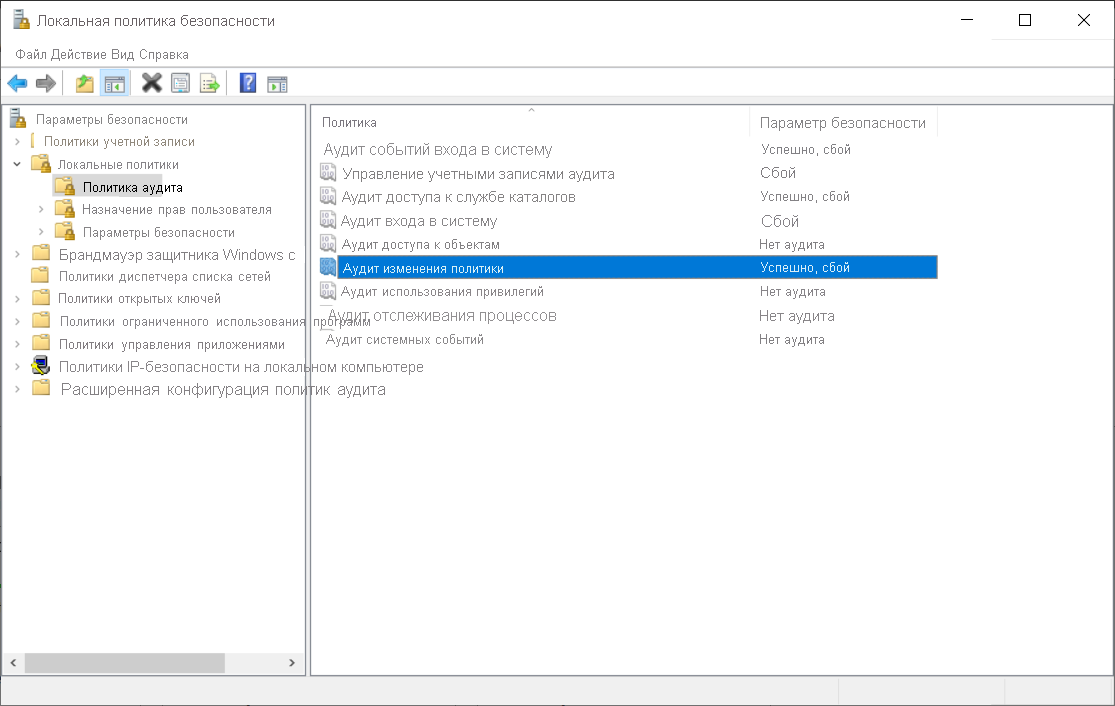This screenshot has height=706, width=1115.
Task: Select Аудит использования привилегий policy name
Action: coord(442,292)
